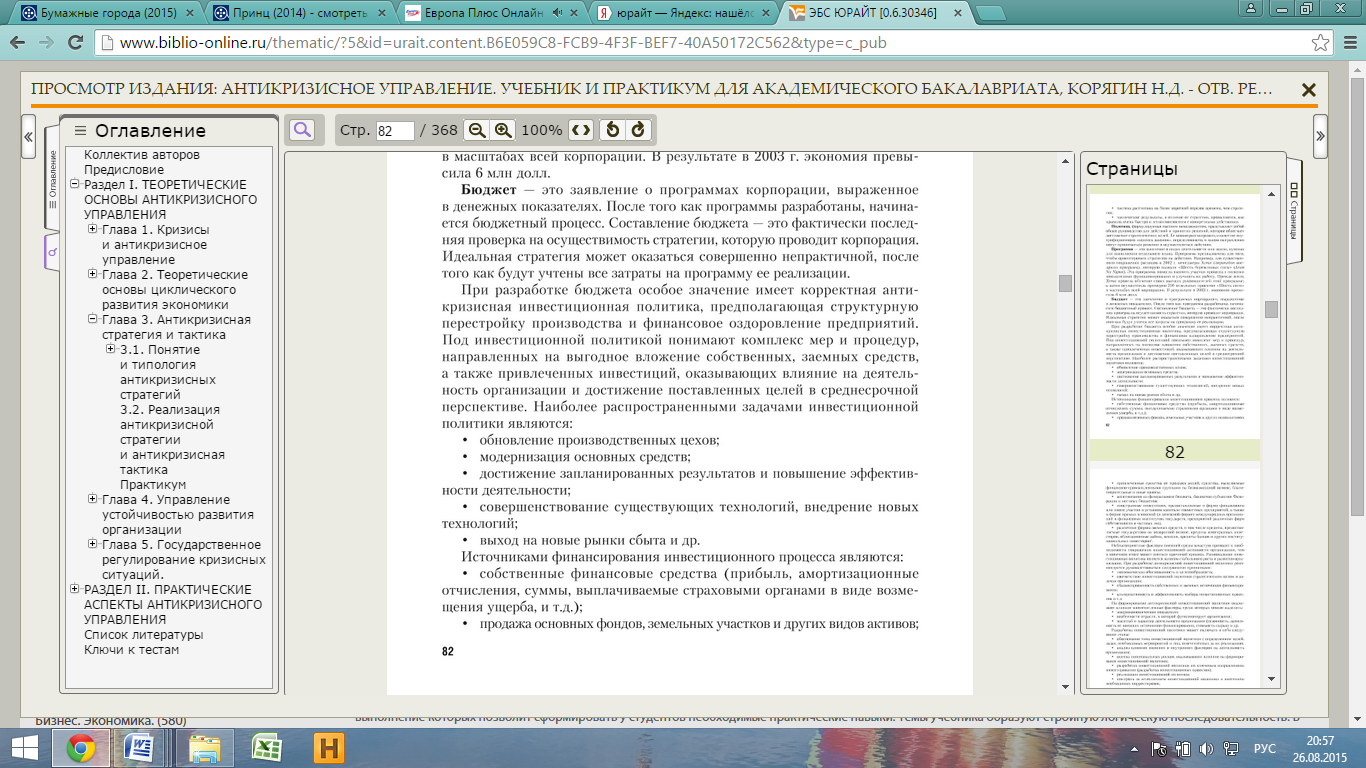Expand Глава 5. Государственное регулирование node
1366x768 pixels.
click(93, 545)
